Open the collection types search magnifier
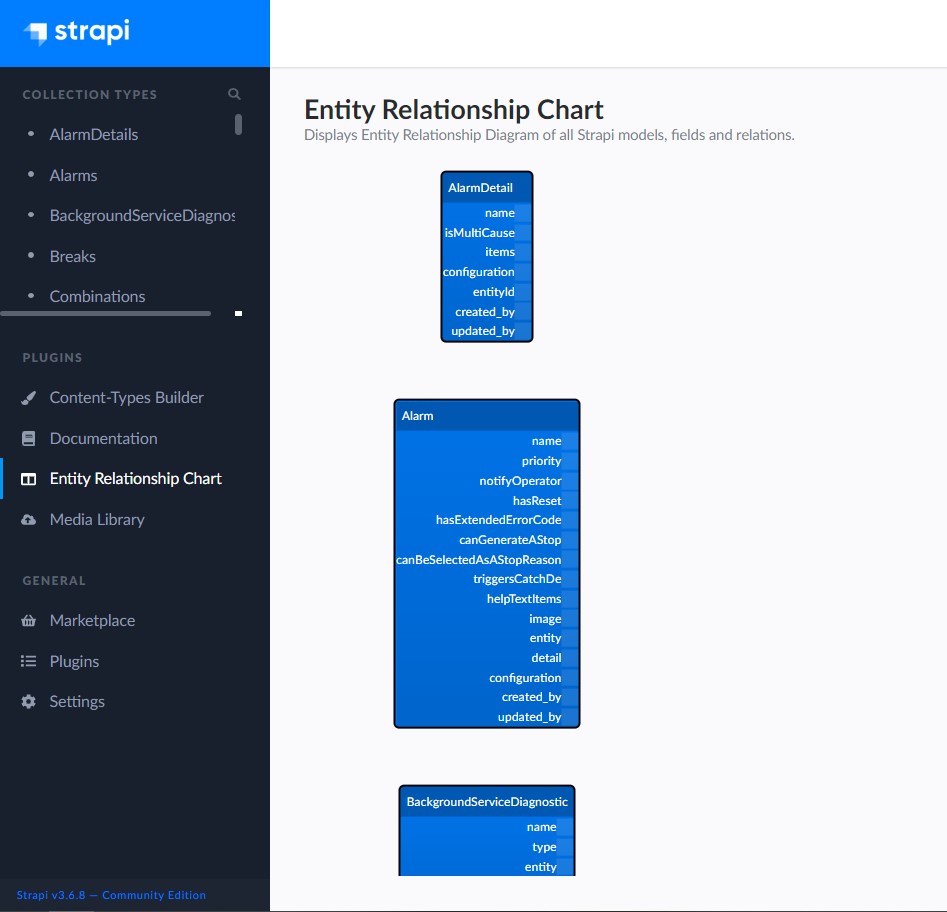 point(233,94)
